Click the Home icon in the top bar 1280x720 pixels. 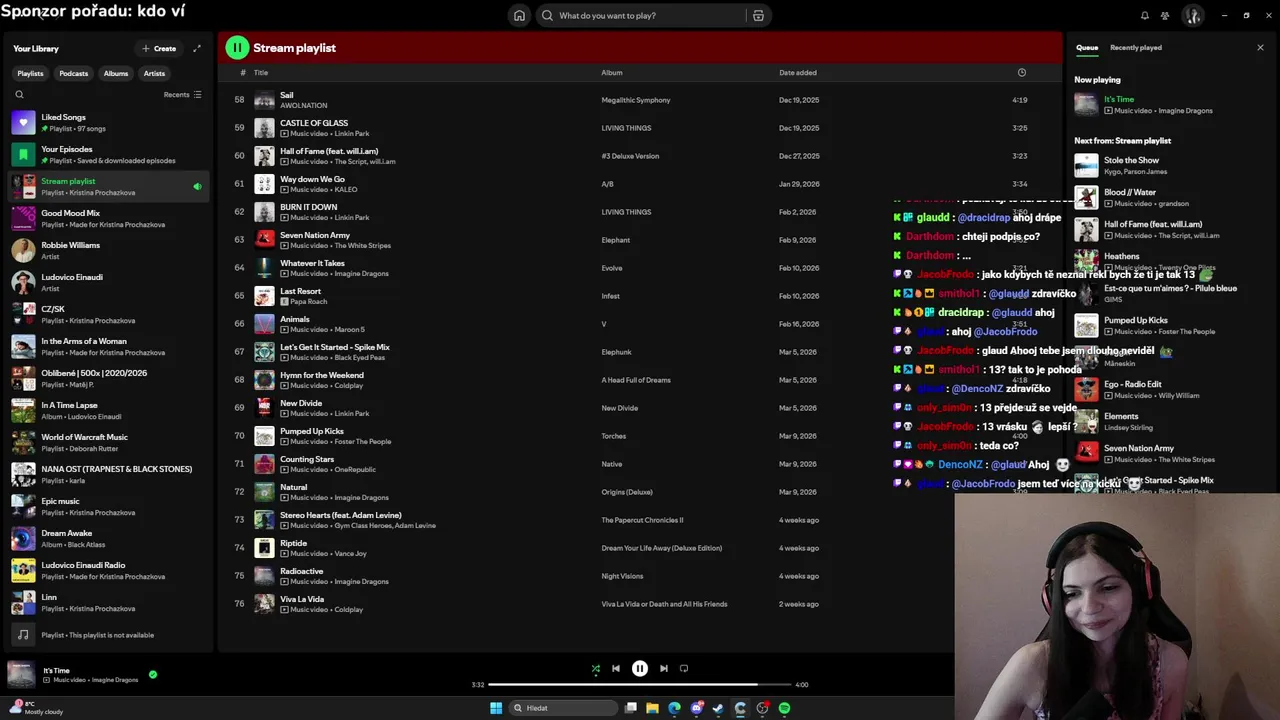[519, 15]
